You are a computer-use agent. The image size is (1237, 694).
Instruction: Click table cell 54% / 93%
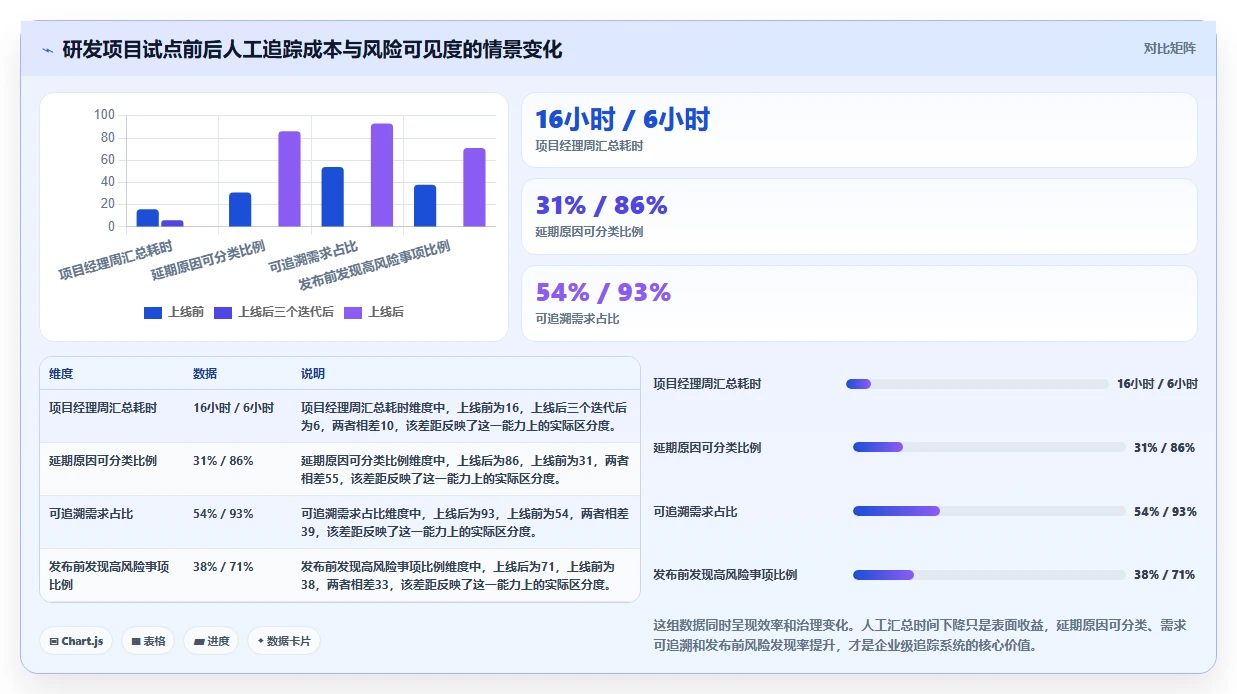223,514
